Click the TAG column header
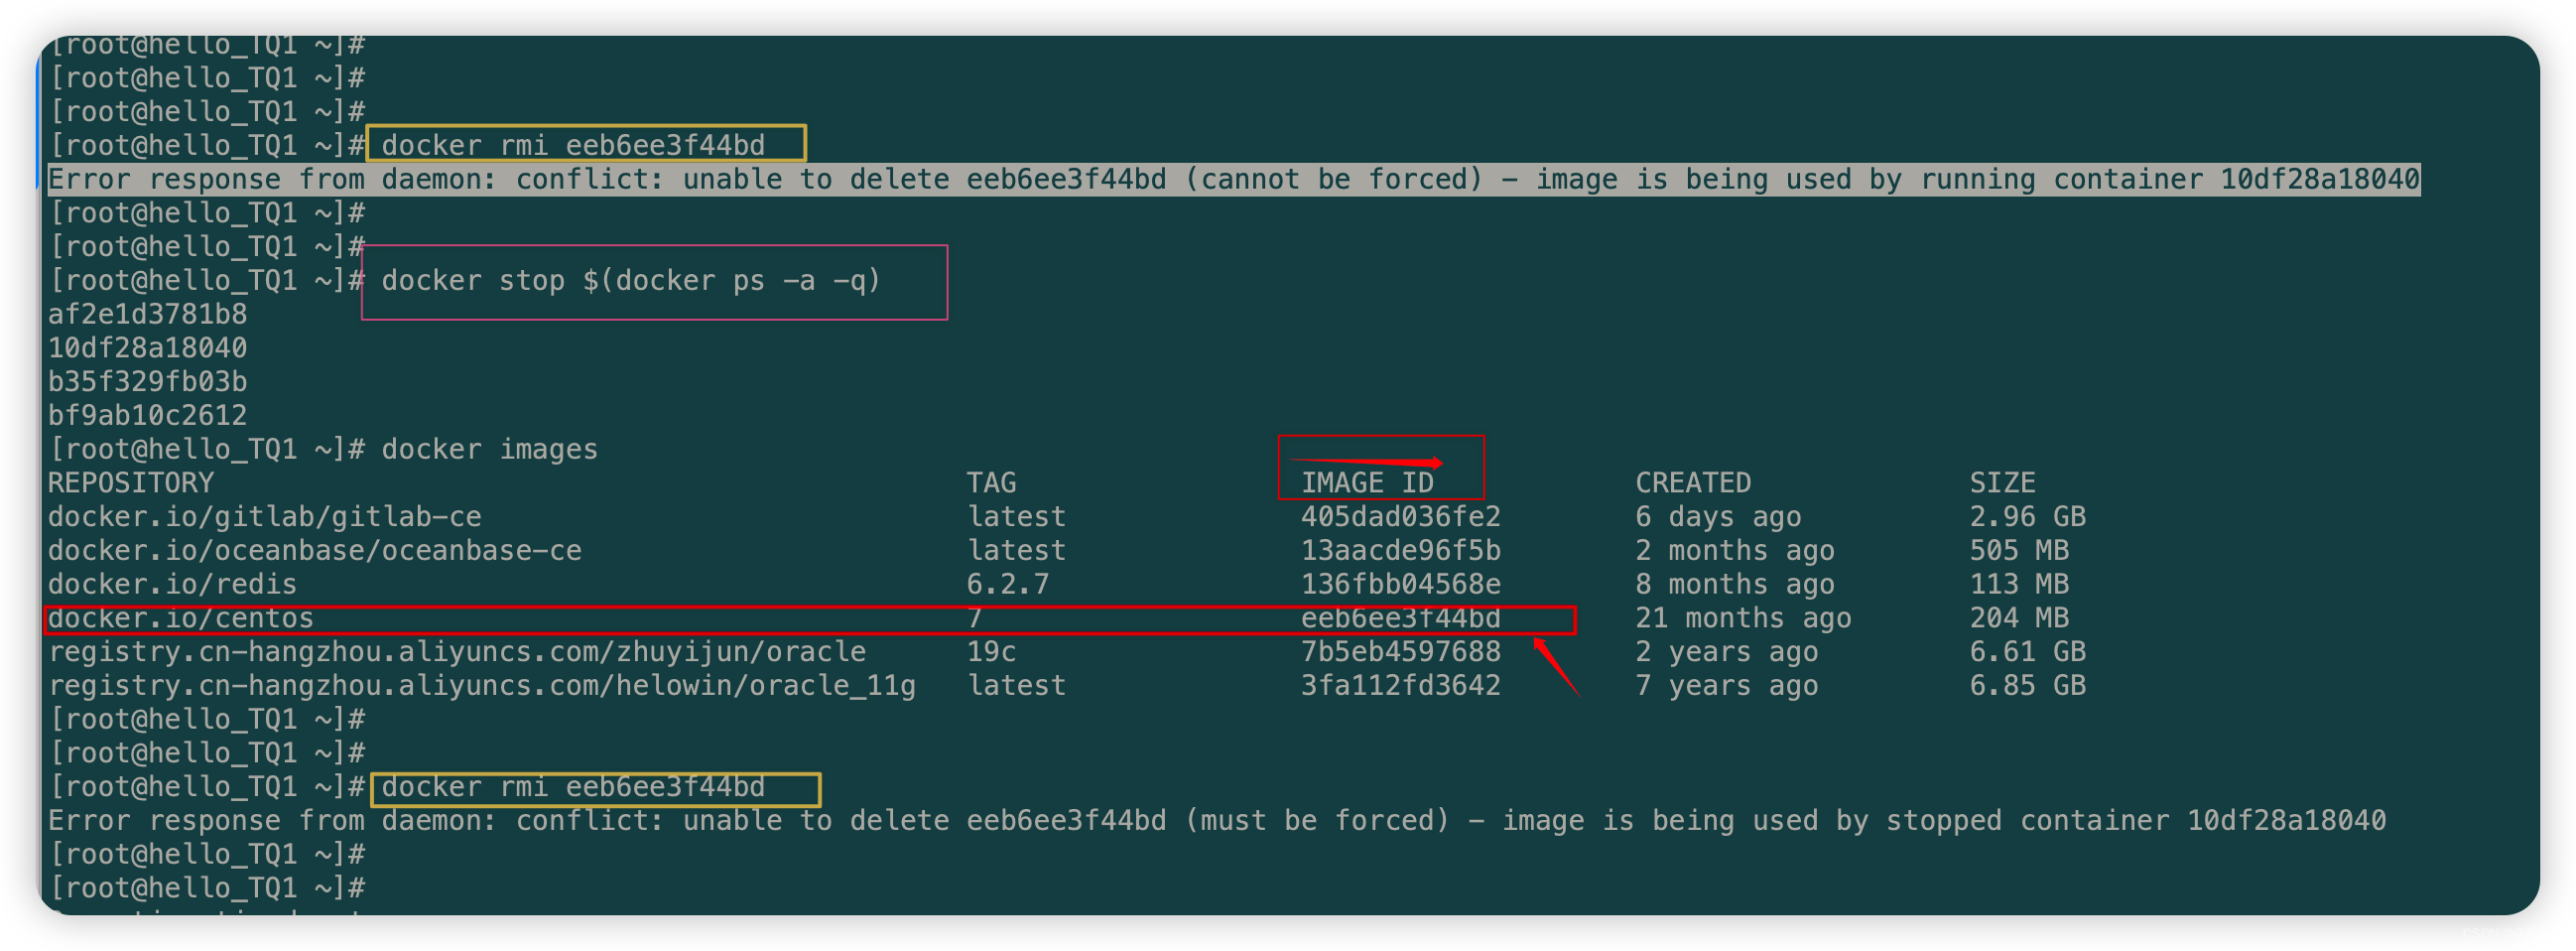This screenshot has width=2576, height=951. pyautogui.click(x=991, y=484)
